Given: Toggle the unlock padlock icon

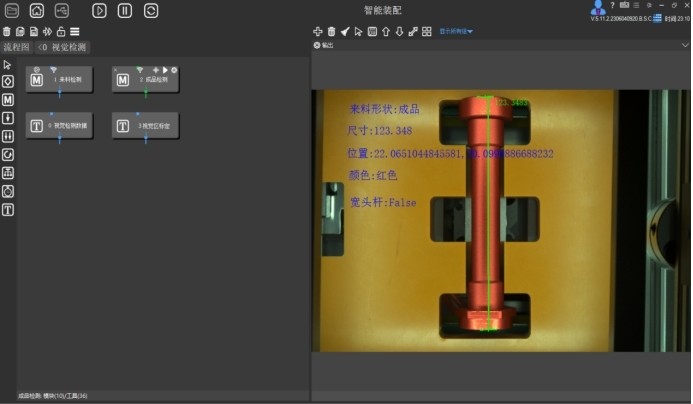Looking at the screenshot, I should coord(61,32).
